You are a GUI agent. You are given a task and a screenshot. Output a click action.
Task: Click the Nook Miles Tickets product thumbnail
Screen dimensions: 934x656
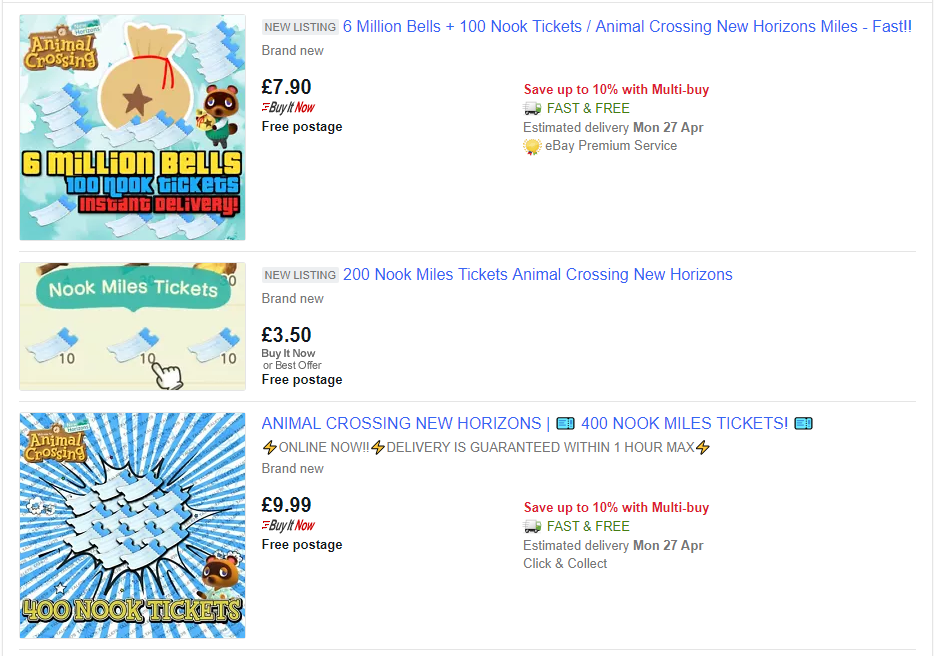(x=132, y=326)
